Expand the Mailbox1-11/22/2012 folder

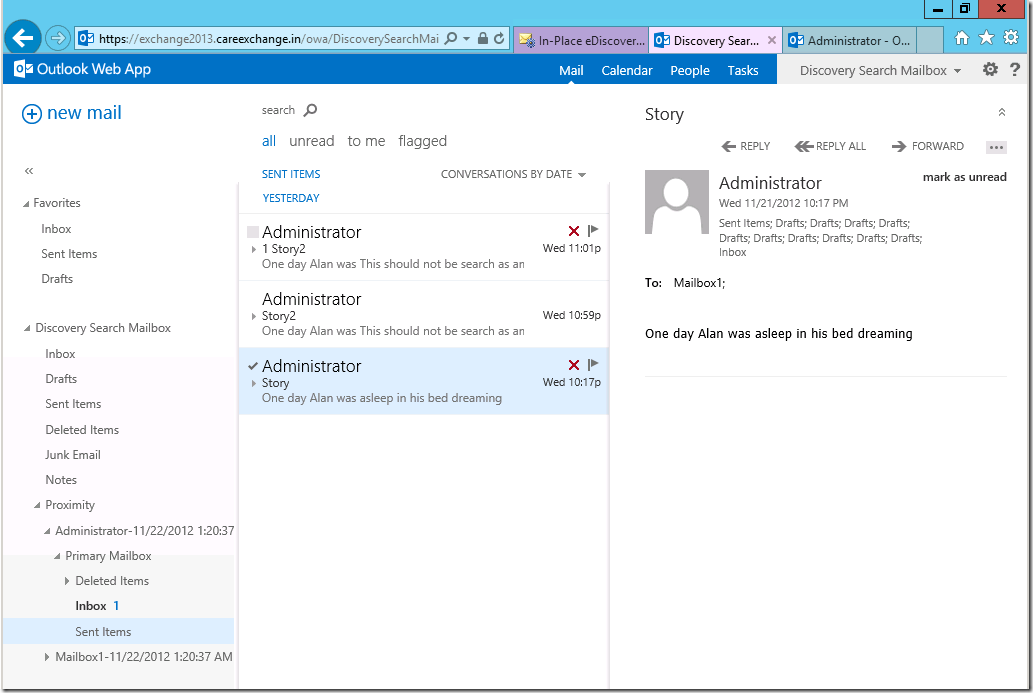pyautogui.click(x=46, y=657)
